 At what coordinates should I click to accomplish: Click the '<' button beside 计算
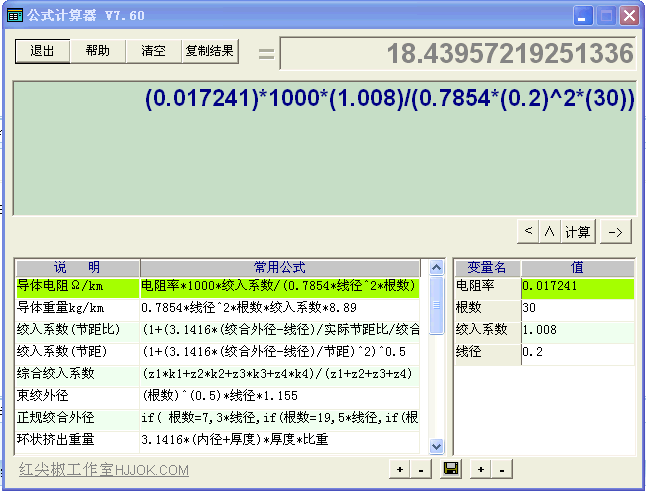[528, 232]
